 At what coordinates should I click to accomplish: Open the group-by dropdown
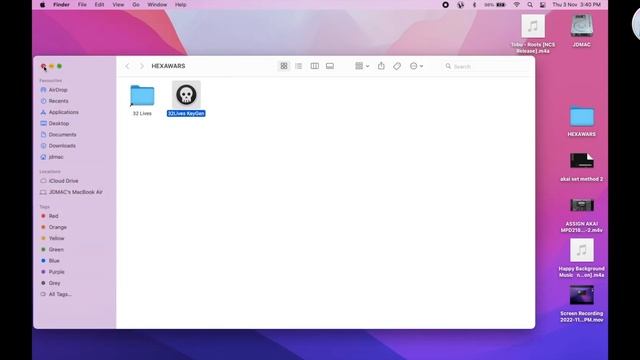click(x=362, y=66)
